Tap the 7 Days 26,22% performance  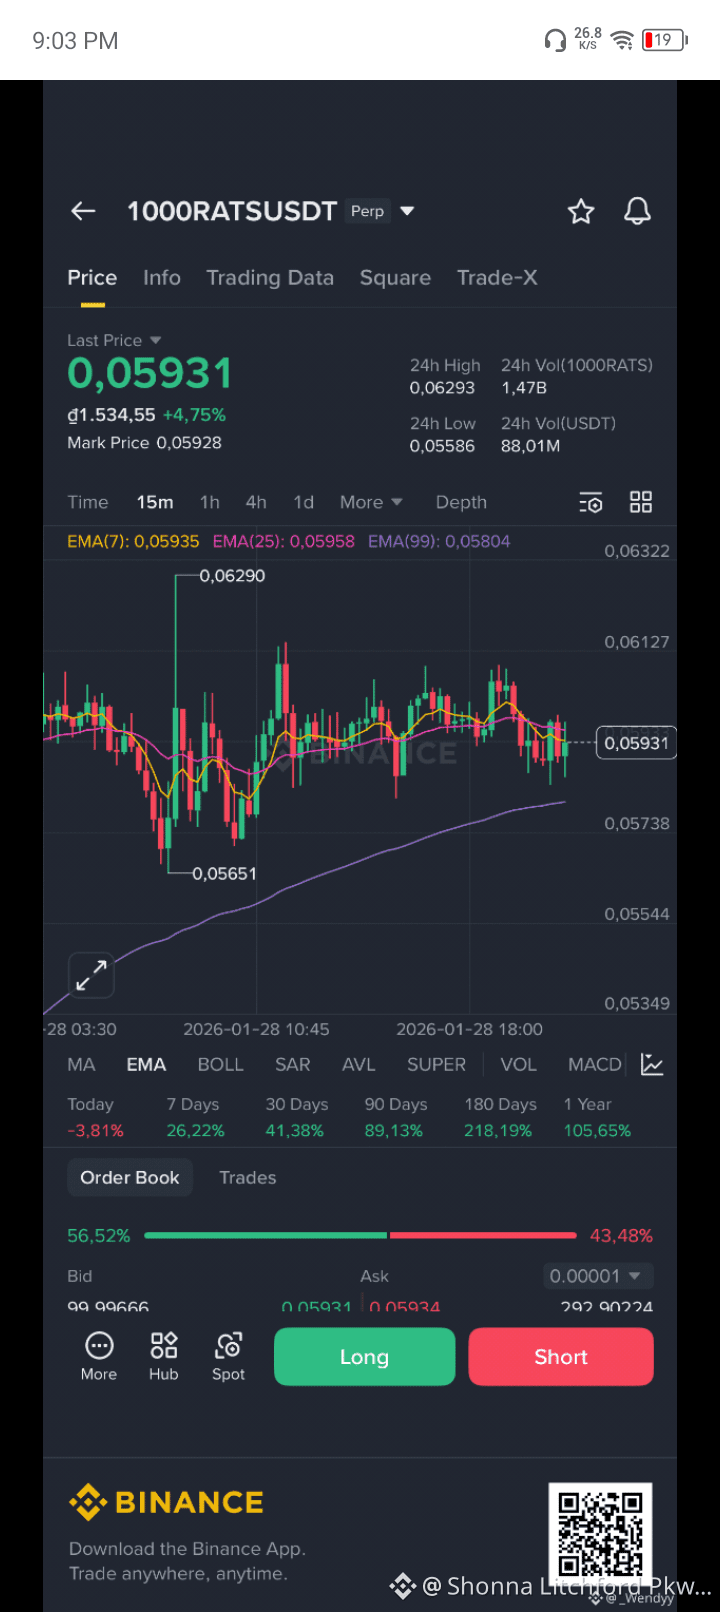pos(196,1117)
